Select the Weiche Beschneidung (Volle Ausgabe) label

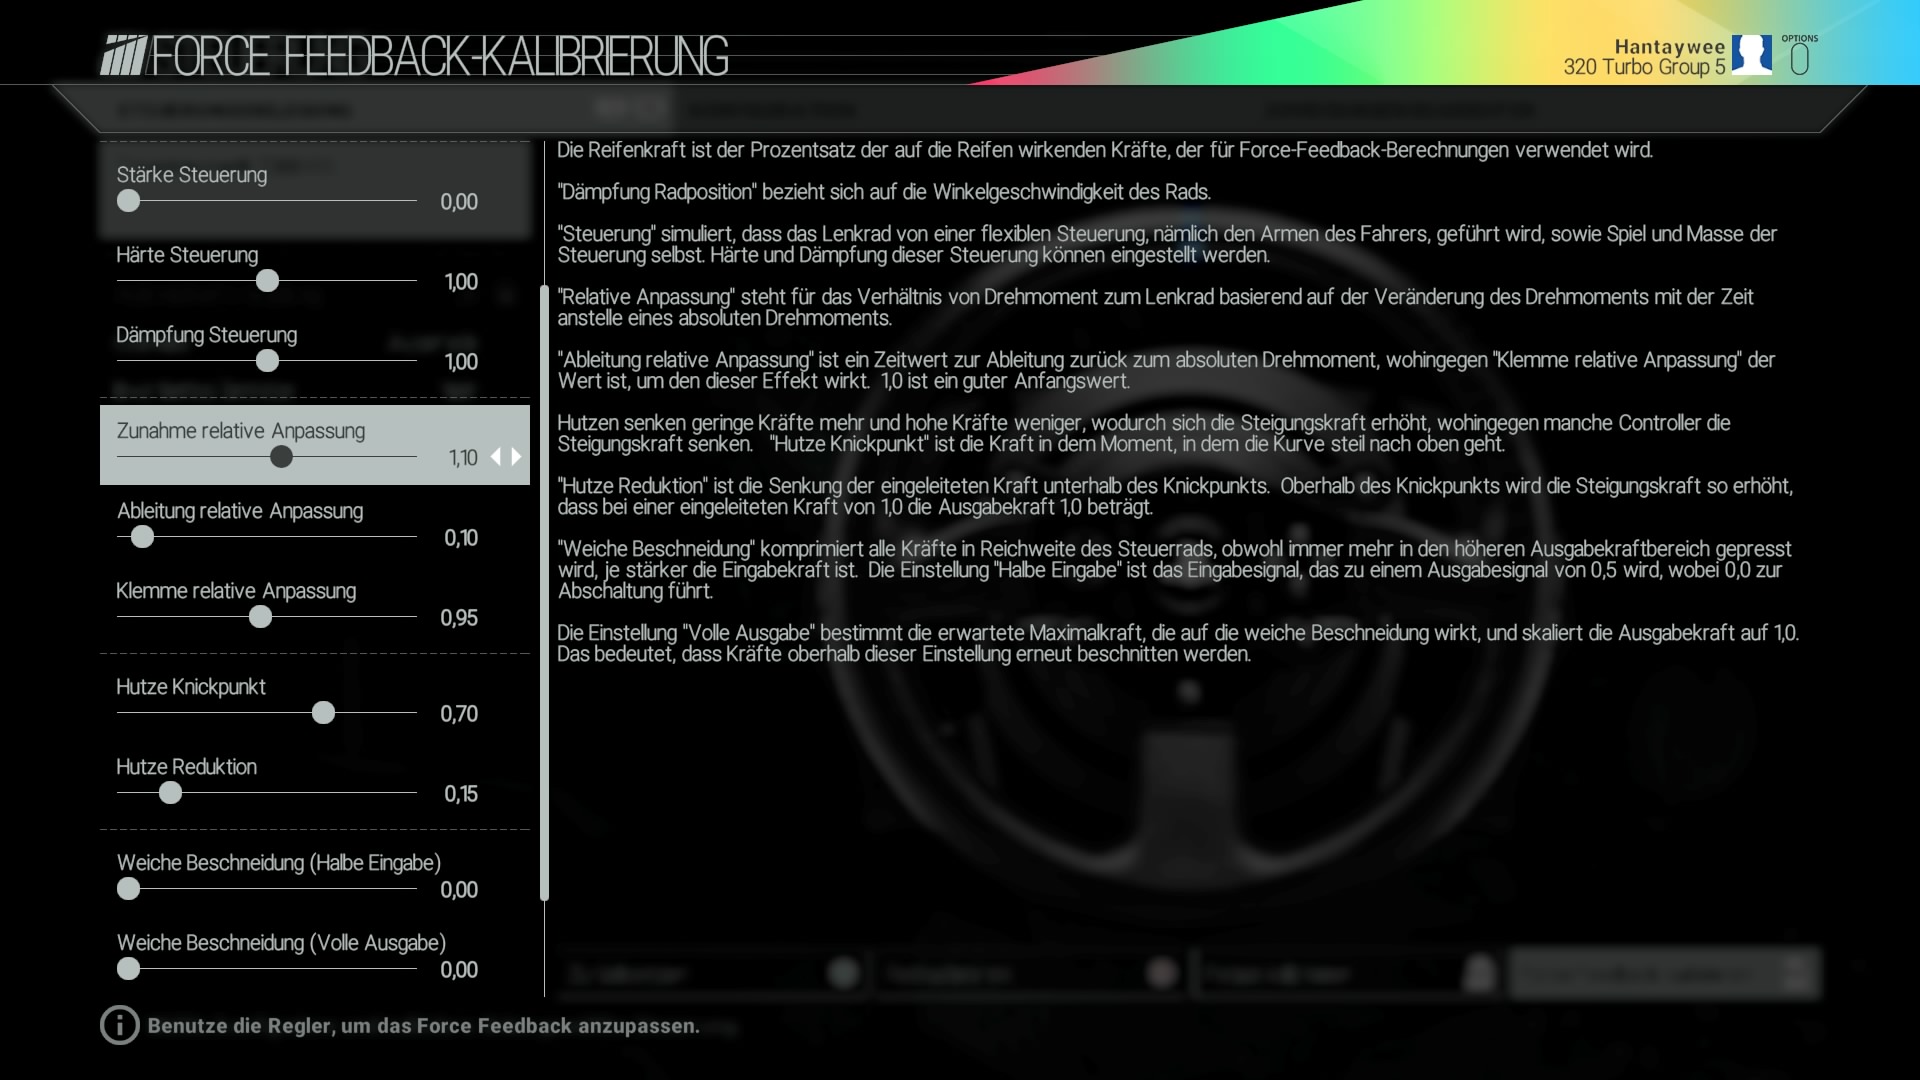point(281,943)
